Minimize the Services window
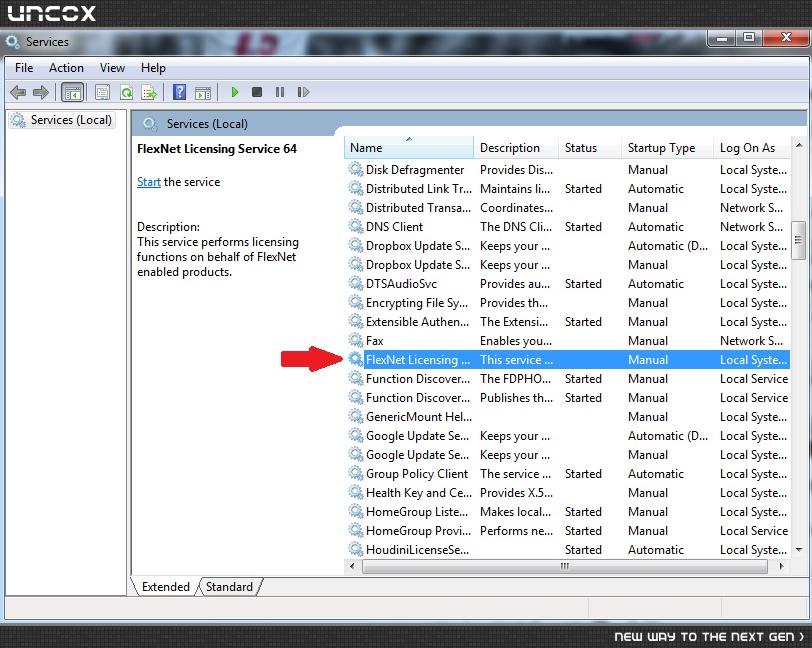The width and height of the screenshot is (812, 648). (x=722, y=38)
